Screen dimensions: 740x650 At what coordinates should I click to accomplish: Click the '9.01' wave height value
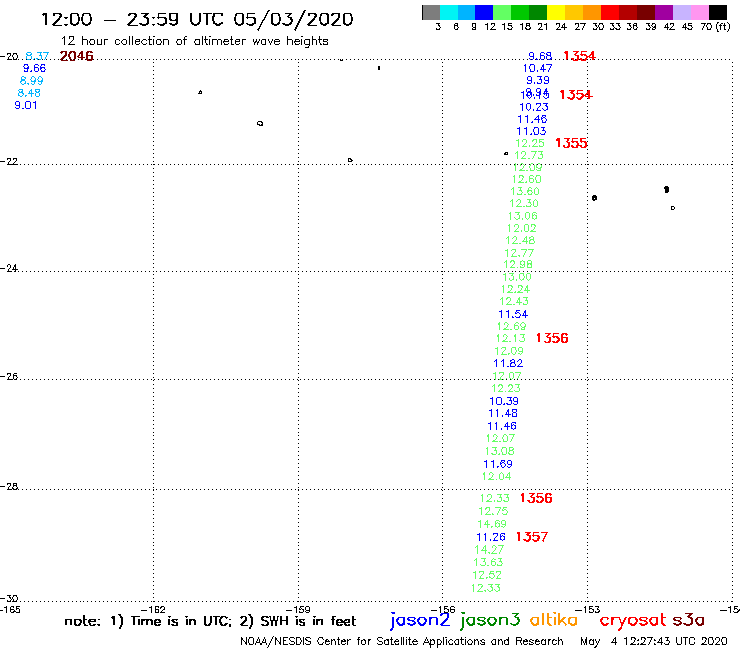click(26, 105)
